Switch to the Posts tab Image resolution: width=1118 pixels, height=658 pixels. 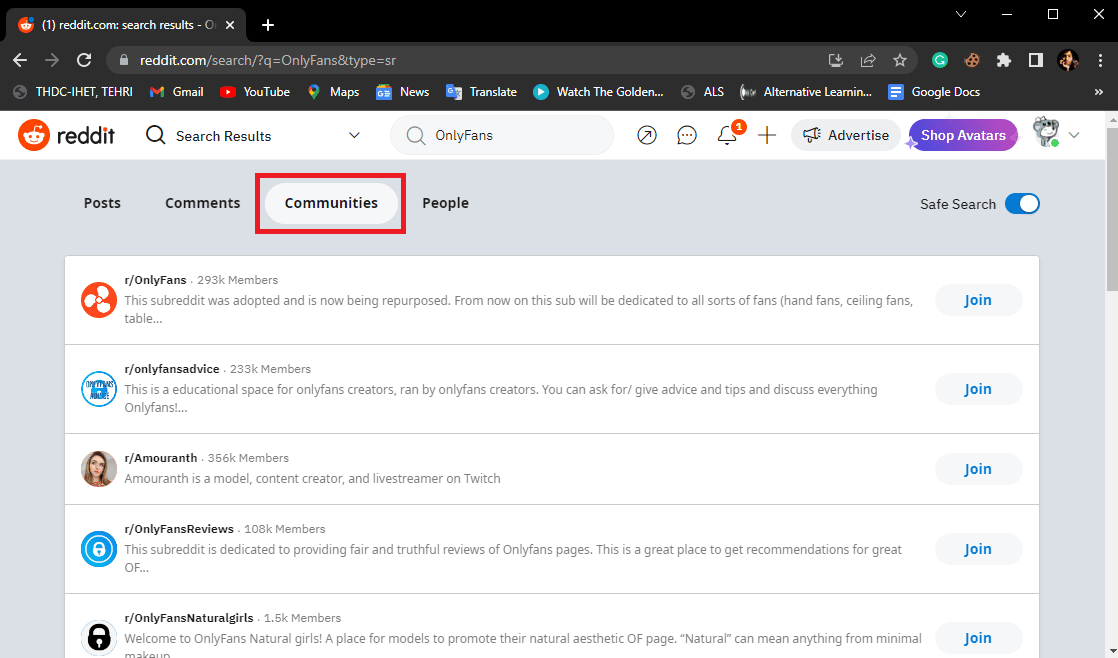(x=102, y=203)
